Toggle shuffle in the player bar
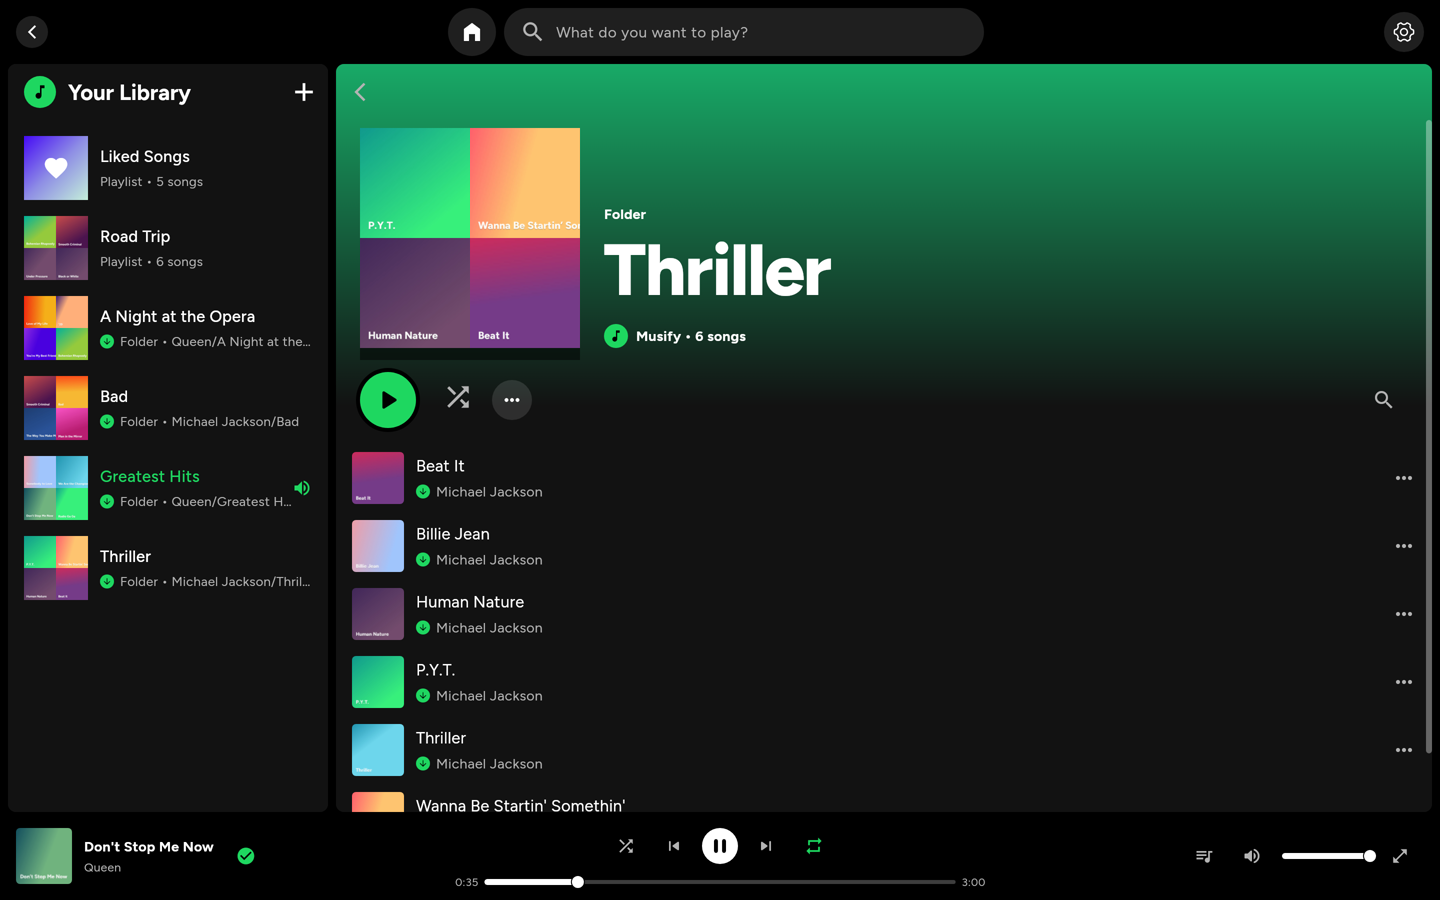This screenshot has width=1440, height=900. point(626,846)
